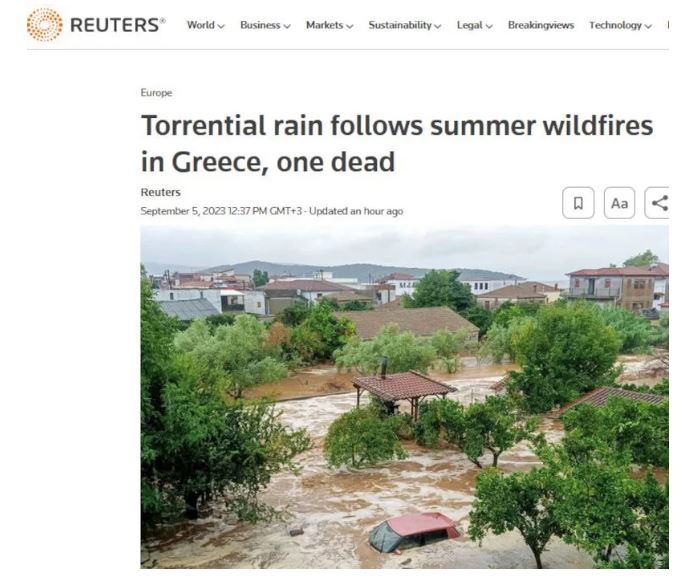Click the Technology menu chevron arrow
Screen dimensions: 684x580
[648, 26]
